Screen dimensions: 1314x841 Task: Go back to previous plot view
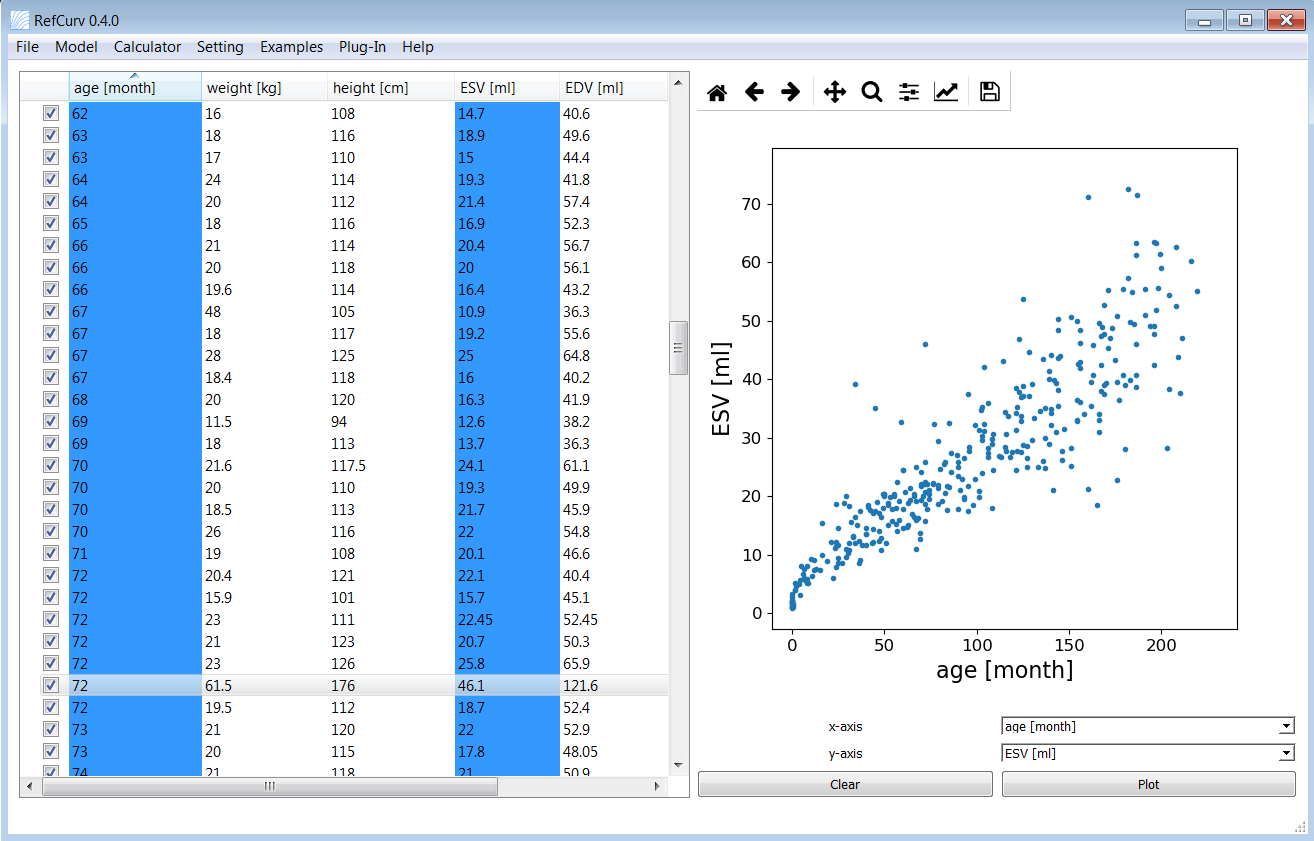click(754, 93)
